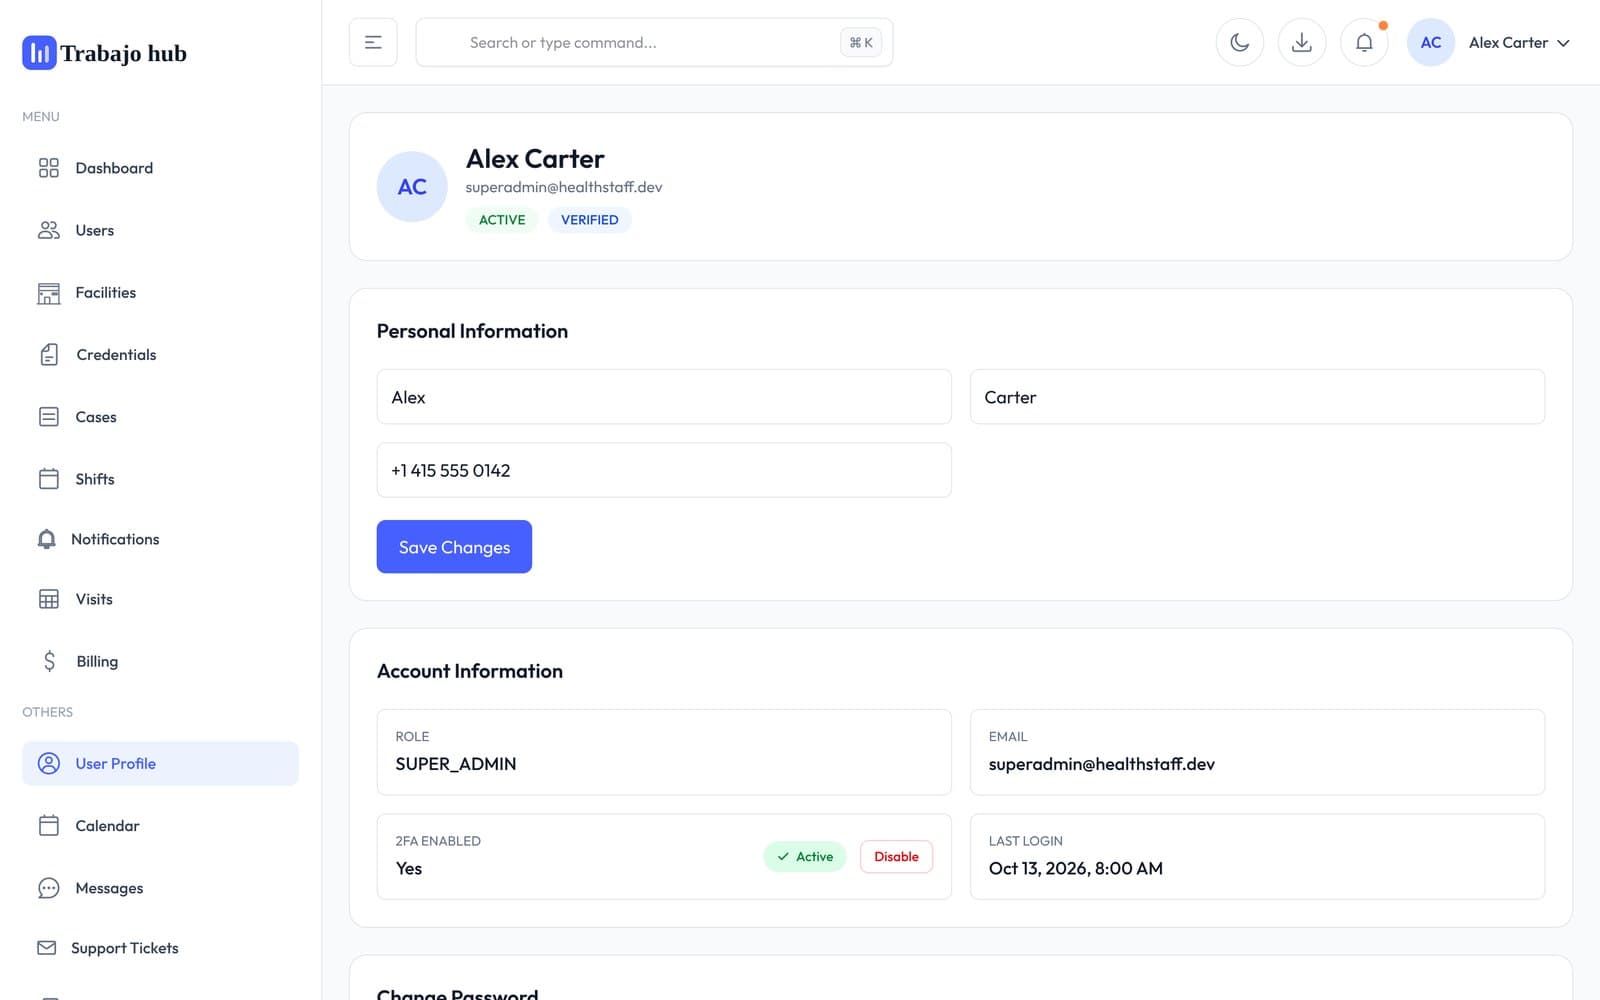Click the Support Tickets envelope icon

pyautogui.click(x=46, y=948)
